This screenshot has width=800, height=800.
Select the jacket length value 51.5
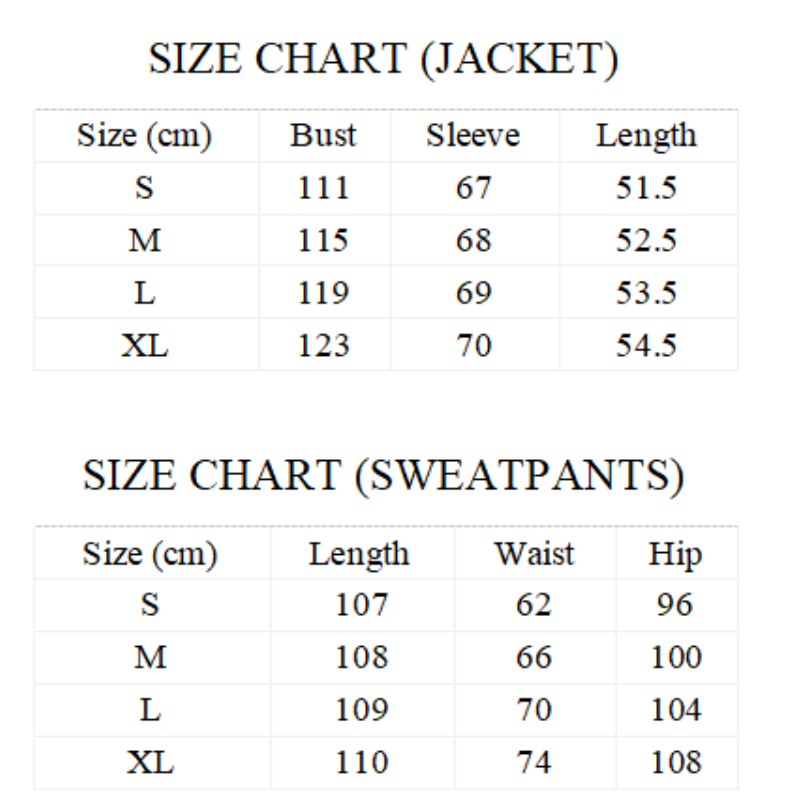[x=646, y=188]
